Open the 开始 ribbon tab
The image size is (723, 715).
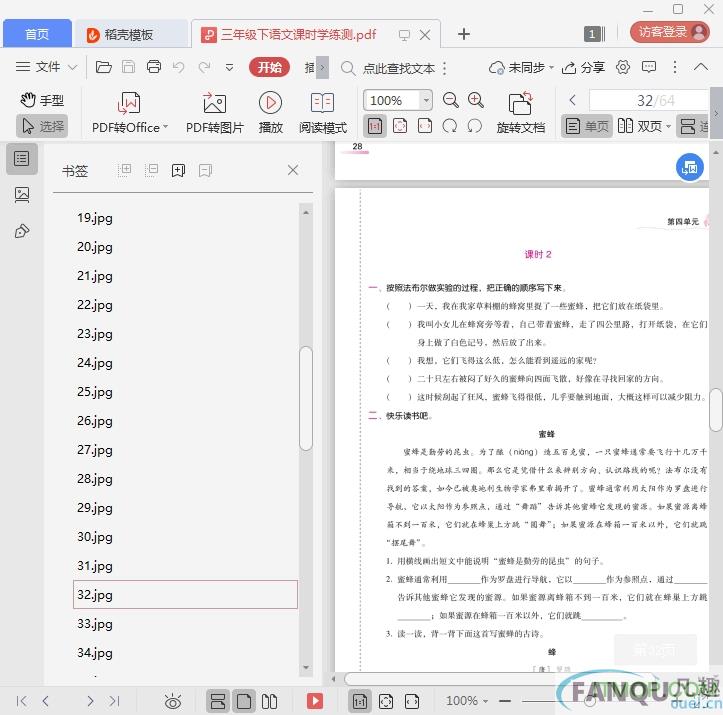(269, 67)
